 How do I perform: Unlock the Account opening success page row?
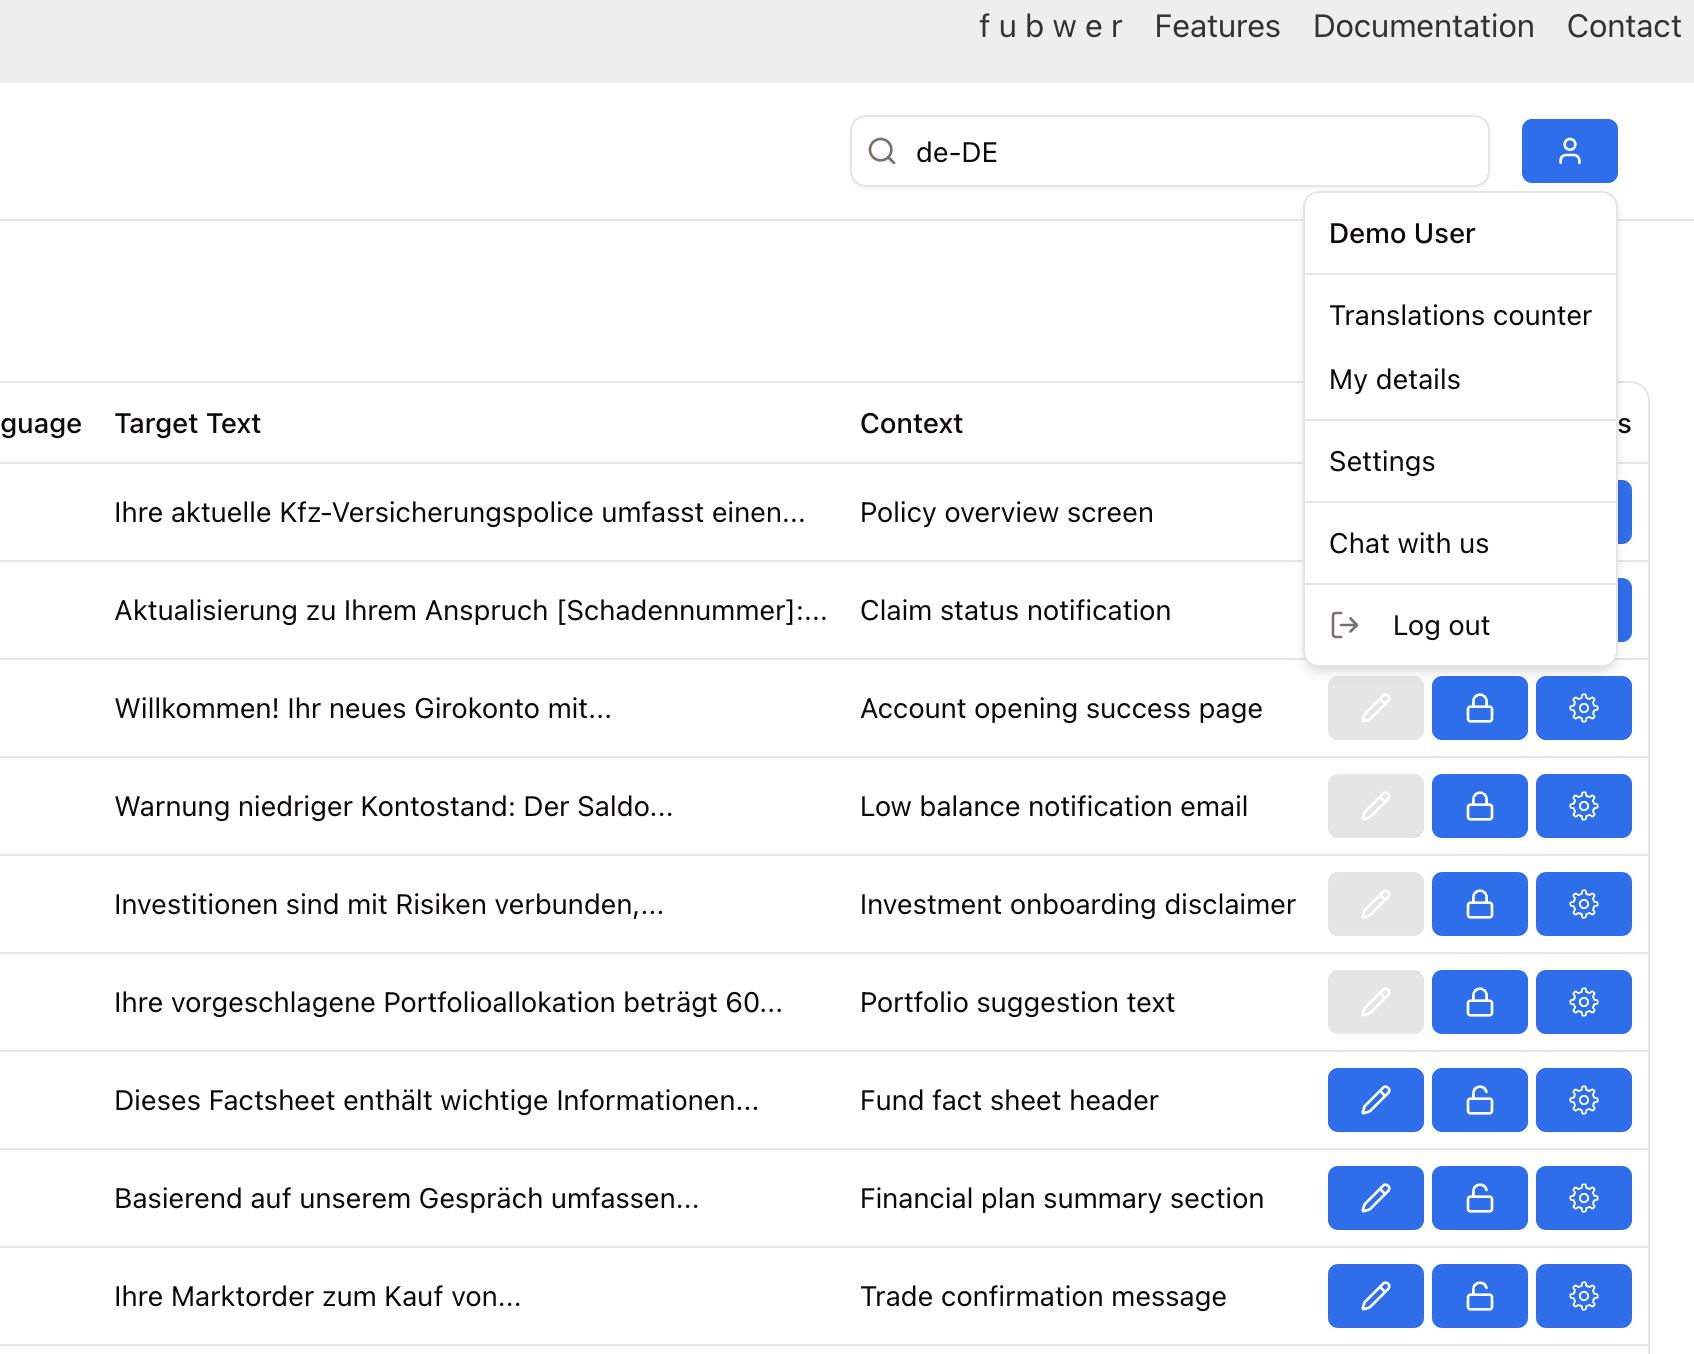(x=1479, y=708)
